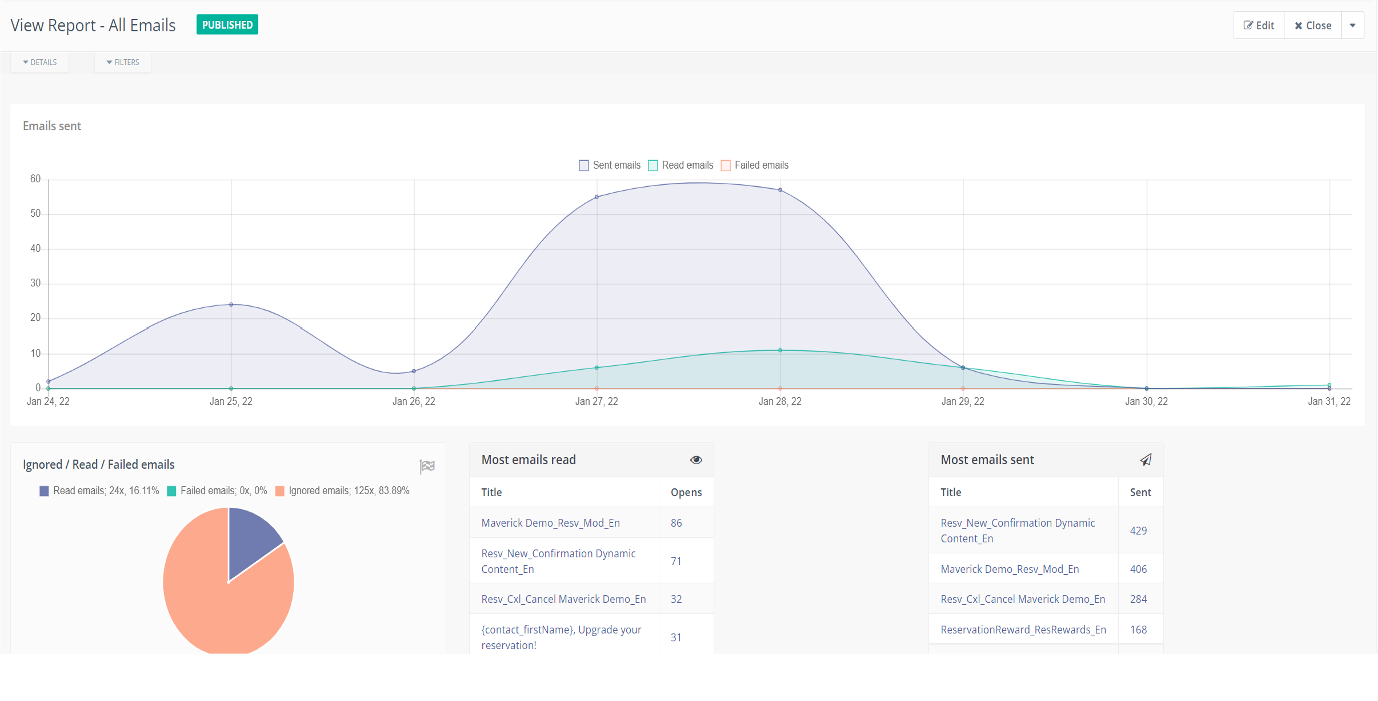Click the Published status badge
1378x701 pixels.
227,25
